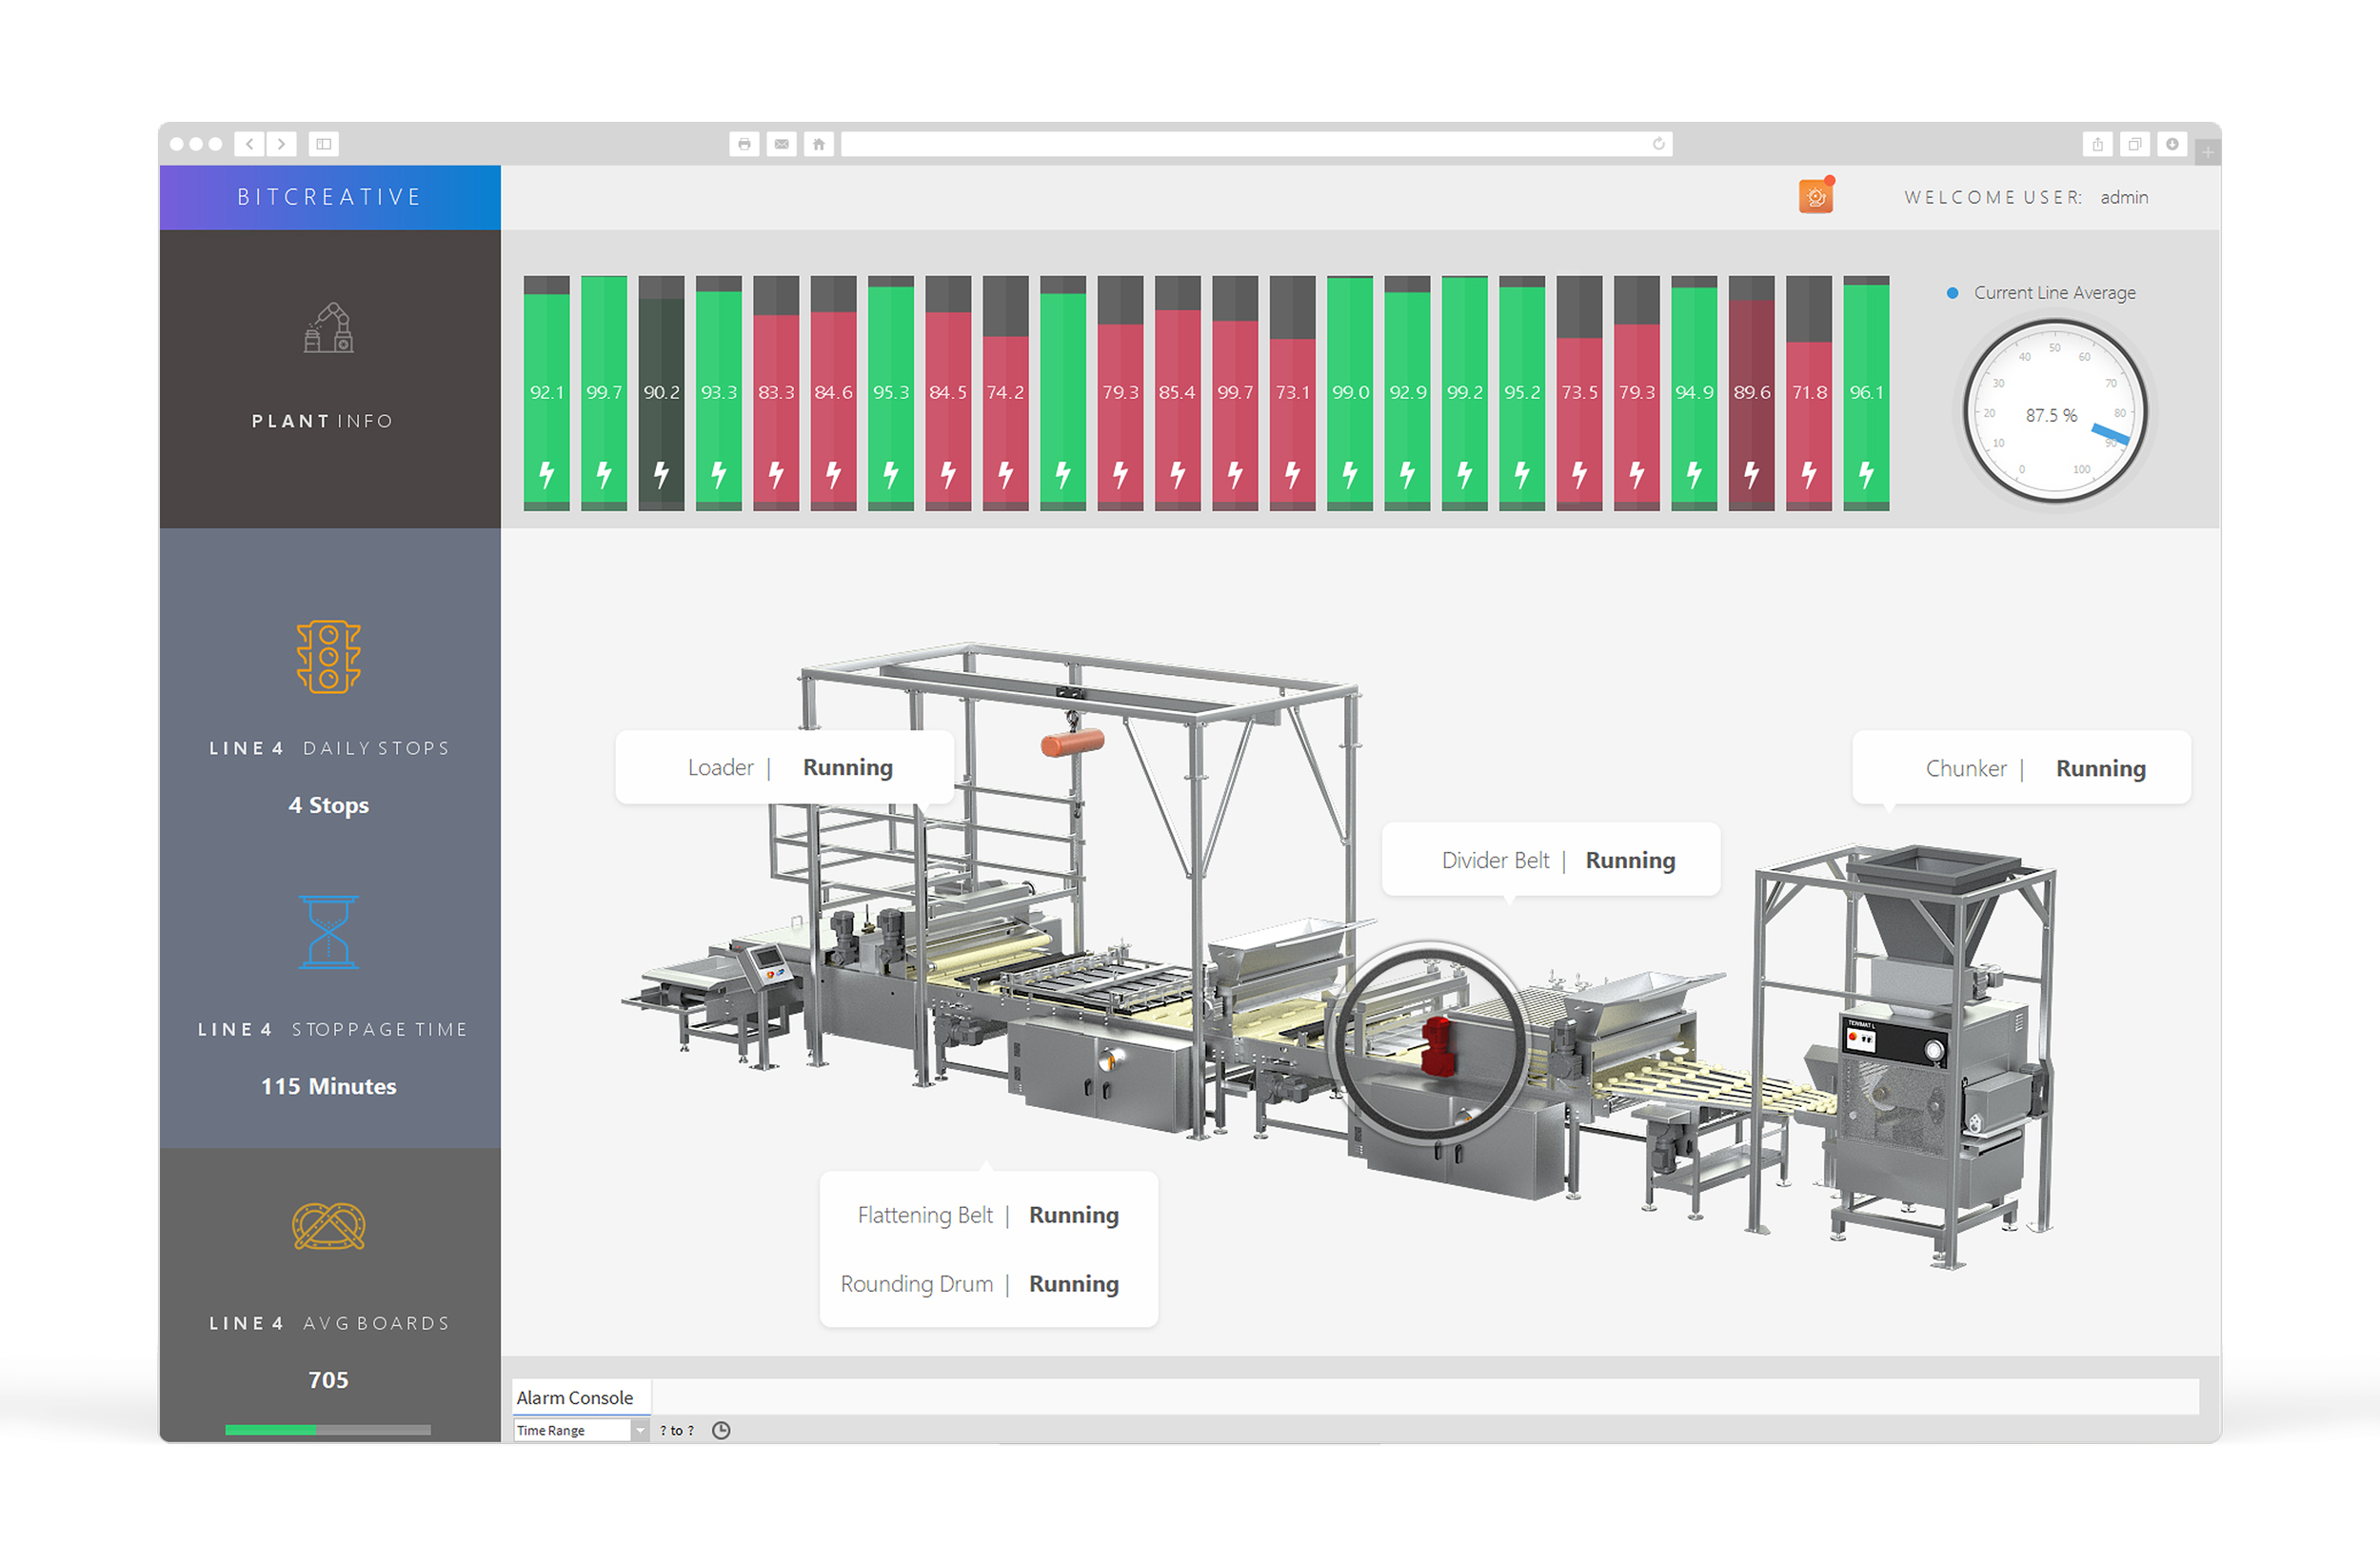Switch to the Alarm Console tab
Screen dimensions: 2380x1564
click(578, 1396)
